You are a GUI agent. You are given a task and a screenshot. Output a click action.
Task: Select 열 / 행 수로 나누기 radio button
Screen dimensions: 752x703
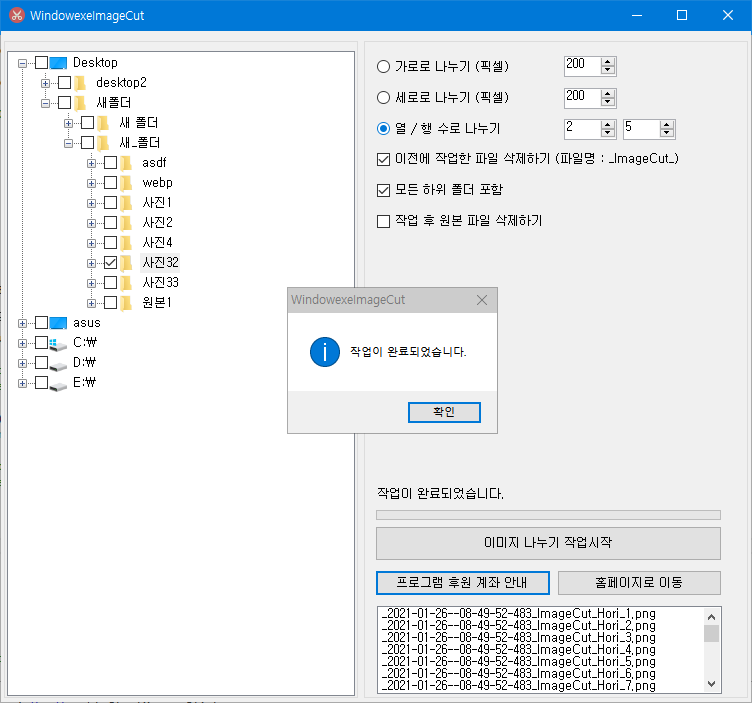(x=383, y=129)
